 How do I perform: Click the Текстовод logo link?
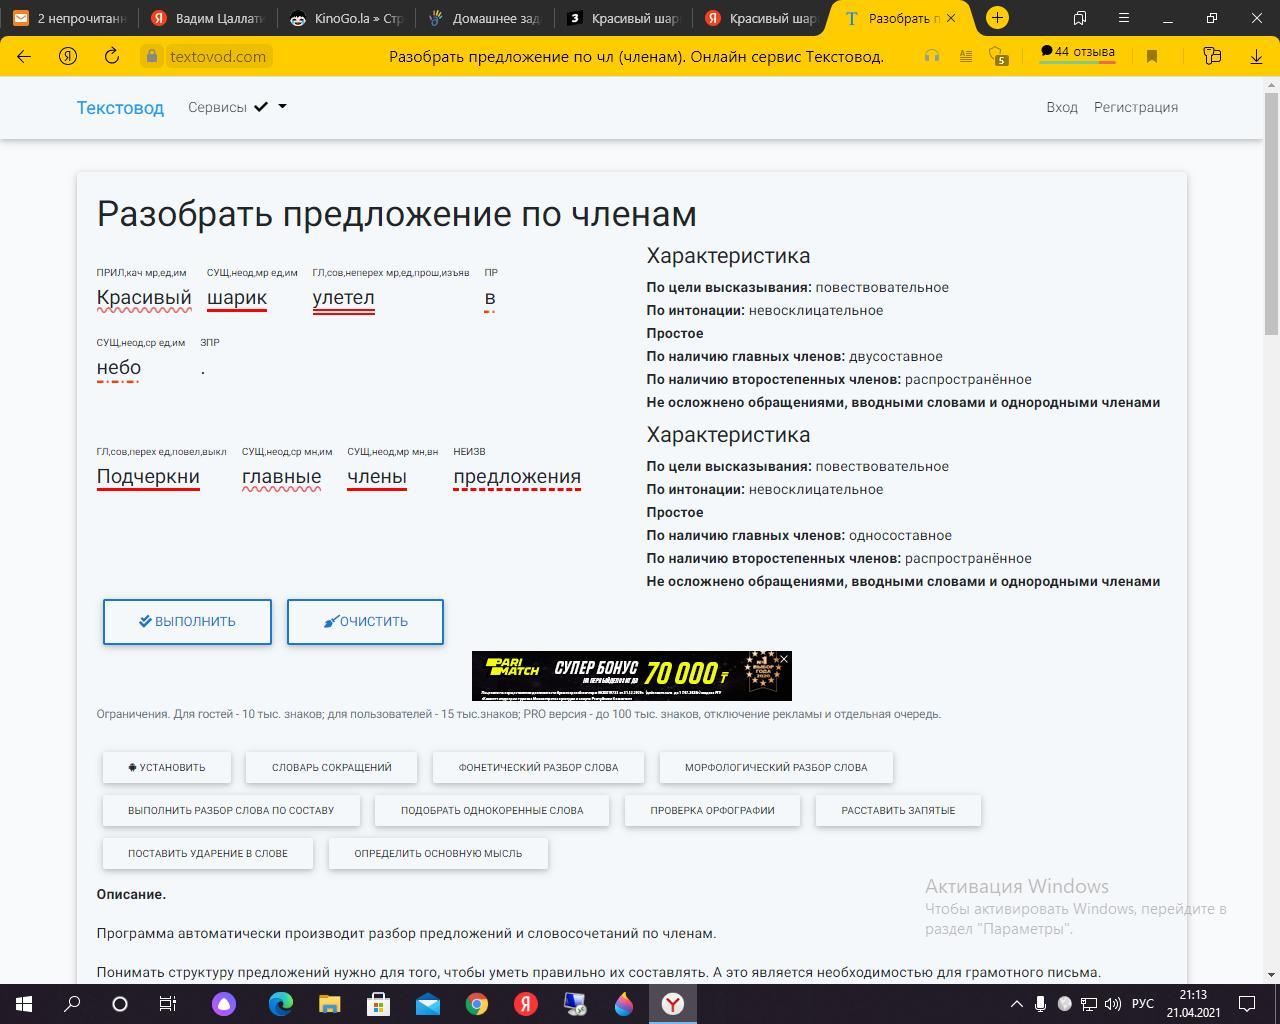click(120, 107)
